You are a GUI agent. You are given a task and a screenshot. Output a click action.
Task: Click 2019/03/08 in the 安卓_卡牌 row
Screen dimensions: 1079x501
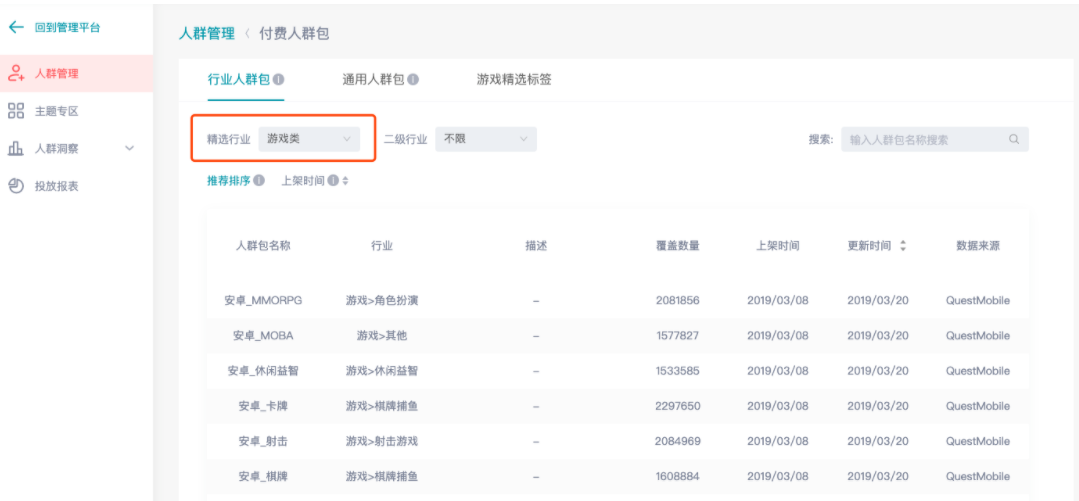coord(778,406)
